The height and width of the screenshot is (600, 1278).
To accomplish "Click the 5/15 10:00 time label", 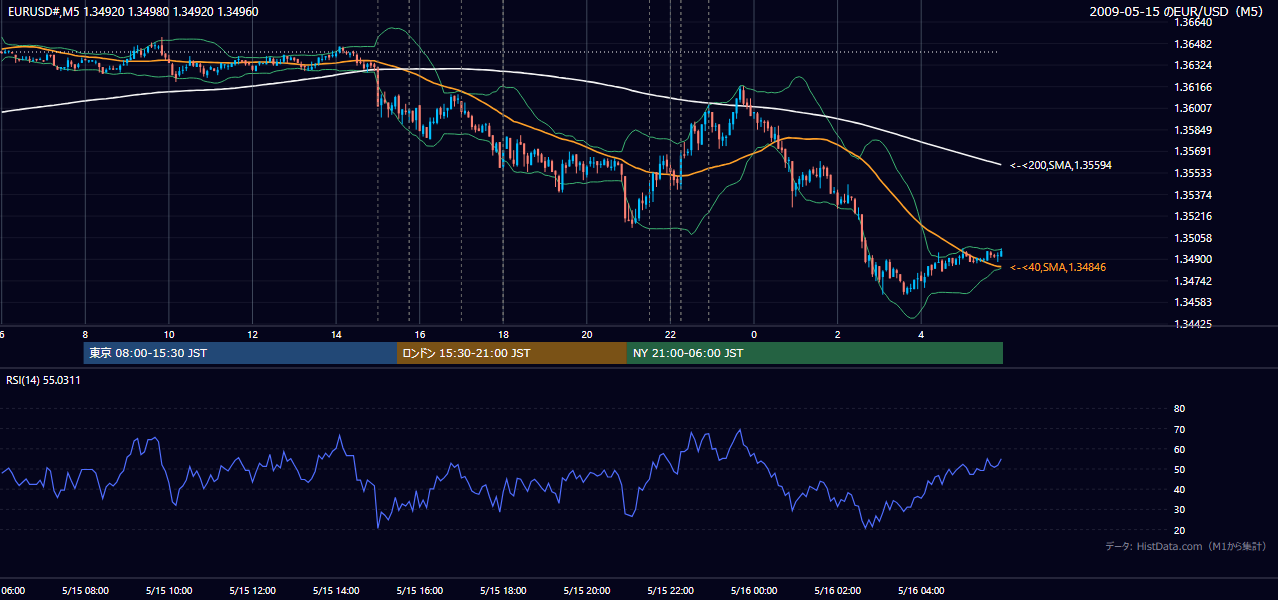I will click(169, 590).
